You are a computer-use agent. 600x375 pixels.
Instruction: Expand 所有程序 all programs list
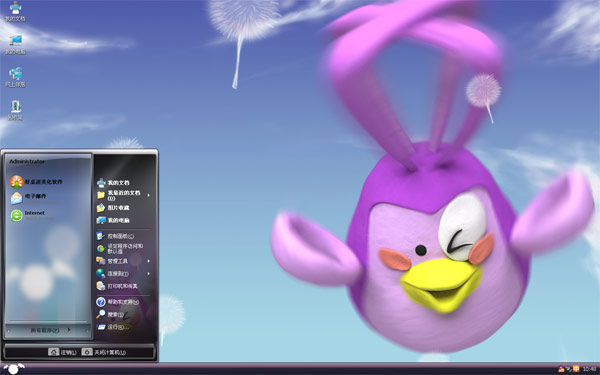49,330
